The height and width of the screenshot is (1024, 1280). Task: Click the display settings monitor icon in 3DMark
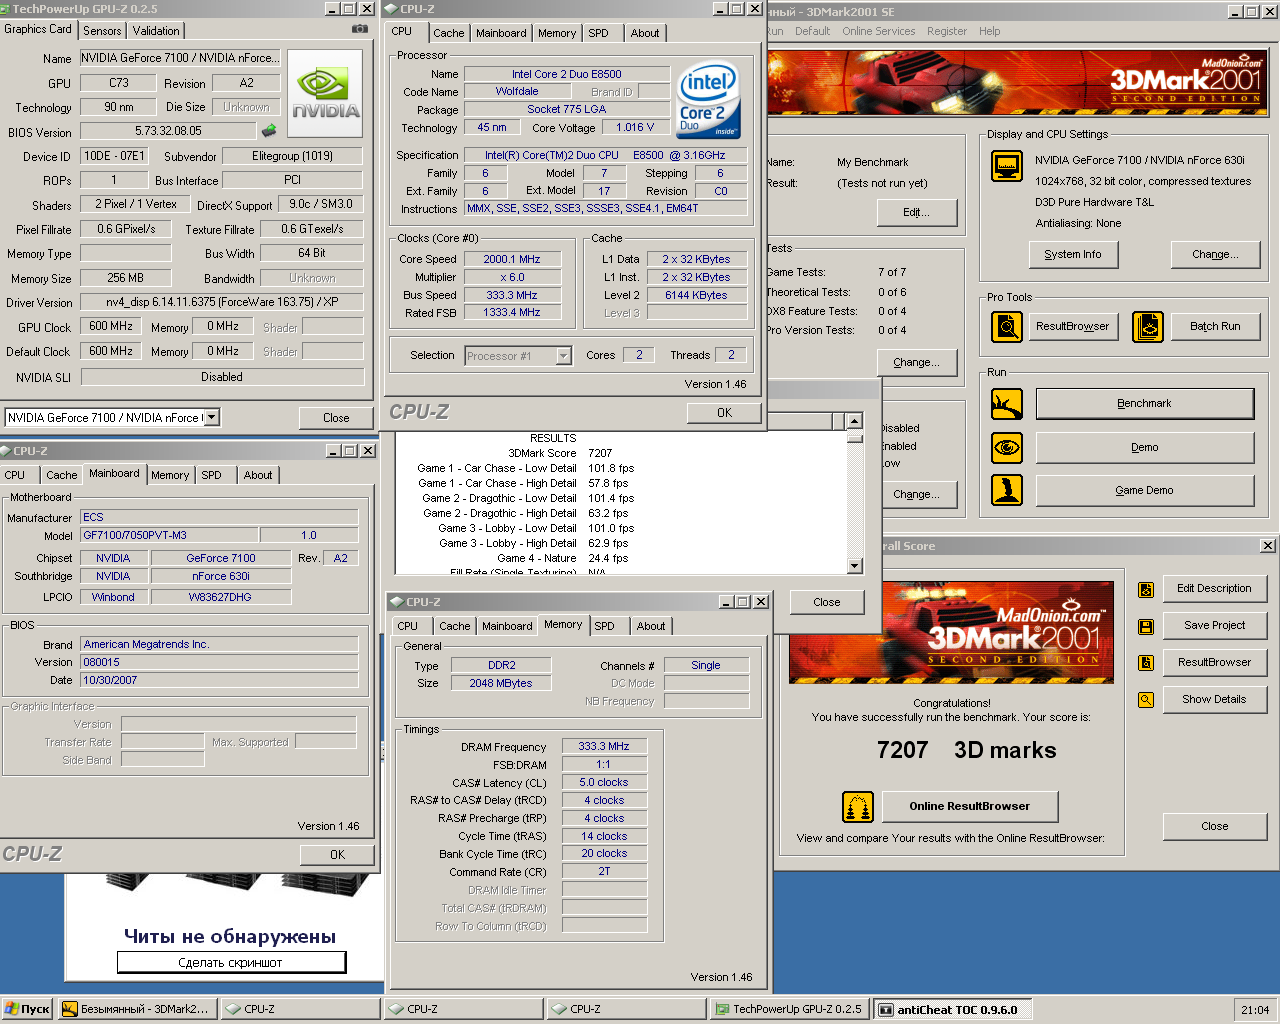(x=1007, y=166)
